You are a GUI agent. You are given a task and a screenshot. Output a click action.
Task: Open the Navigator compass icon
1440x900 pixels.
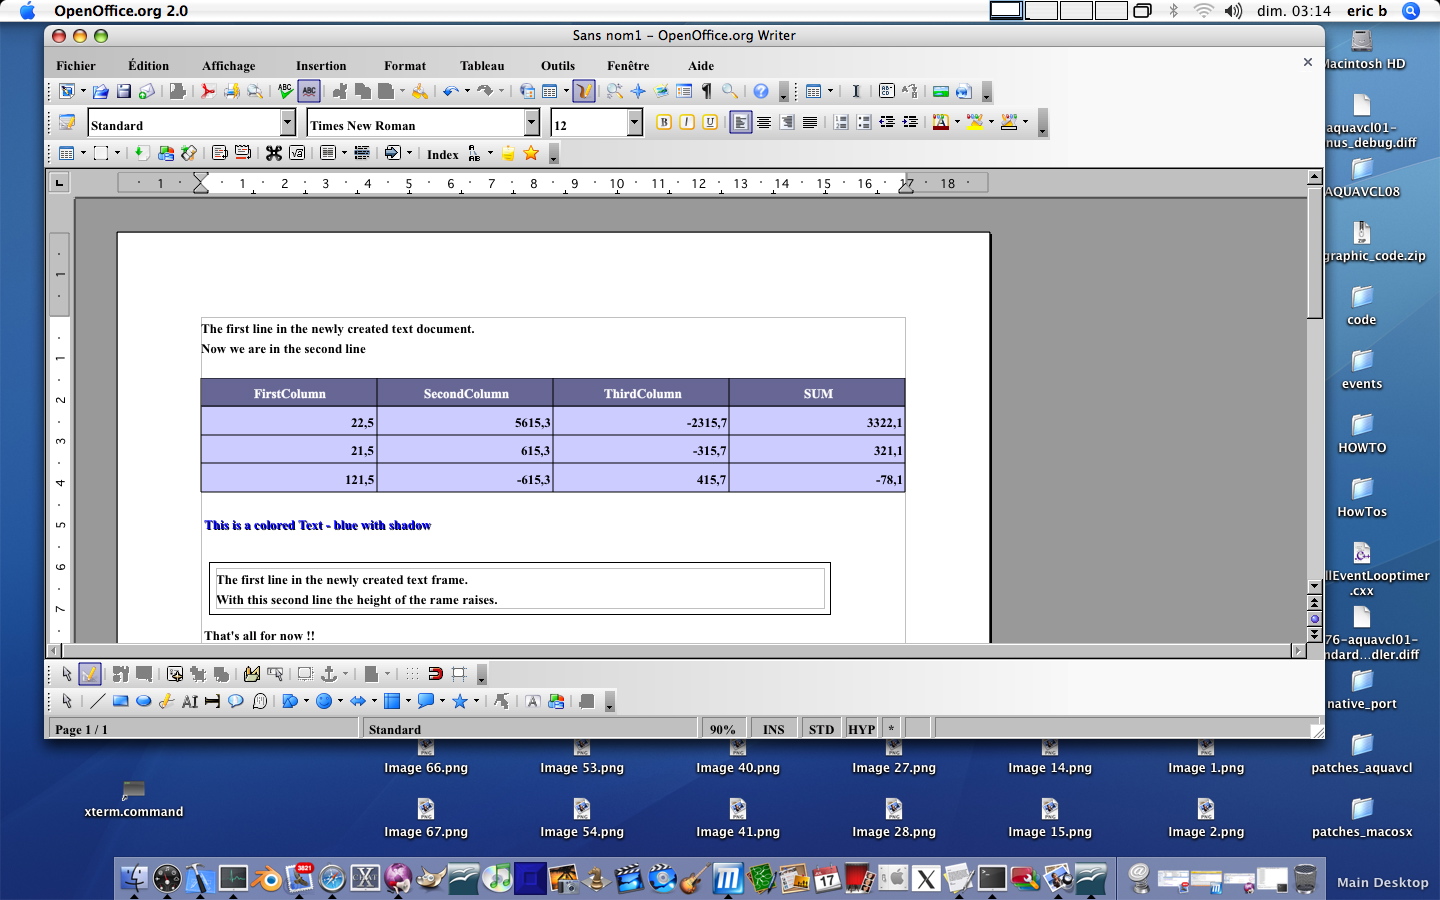[x=638, y=92]
